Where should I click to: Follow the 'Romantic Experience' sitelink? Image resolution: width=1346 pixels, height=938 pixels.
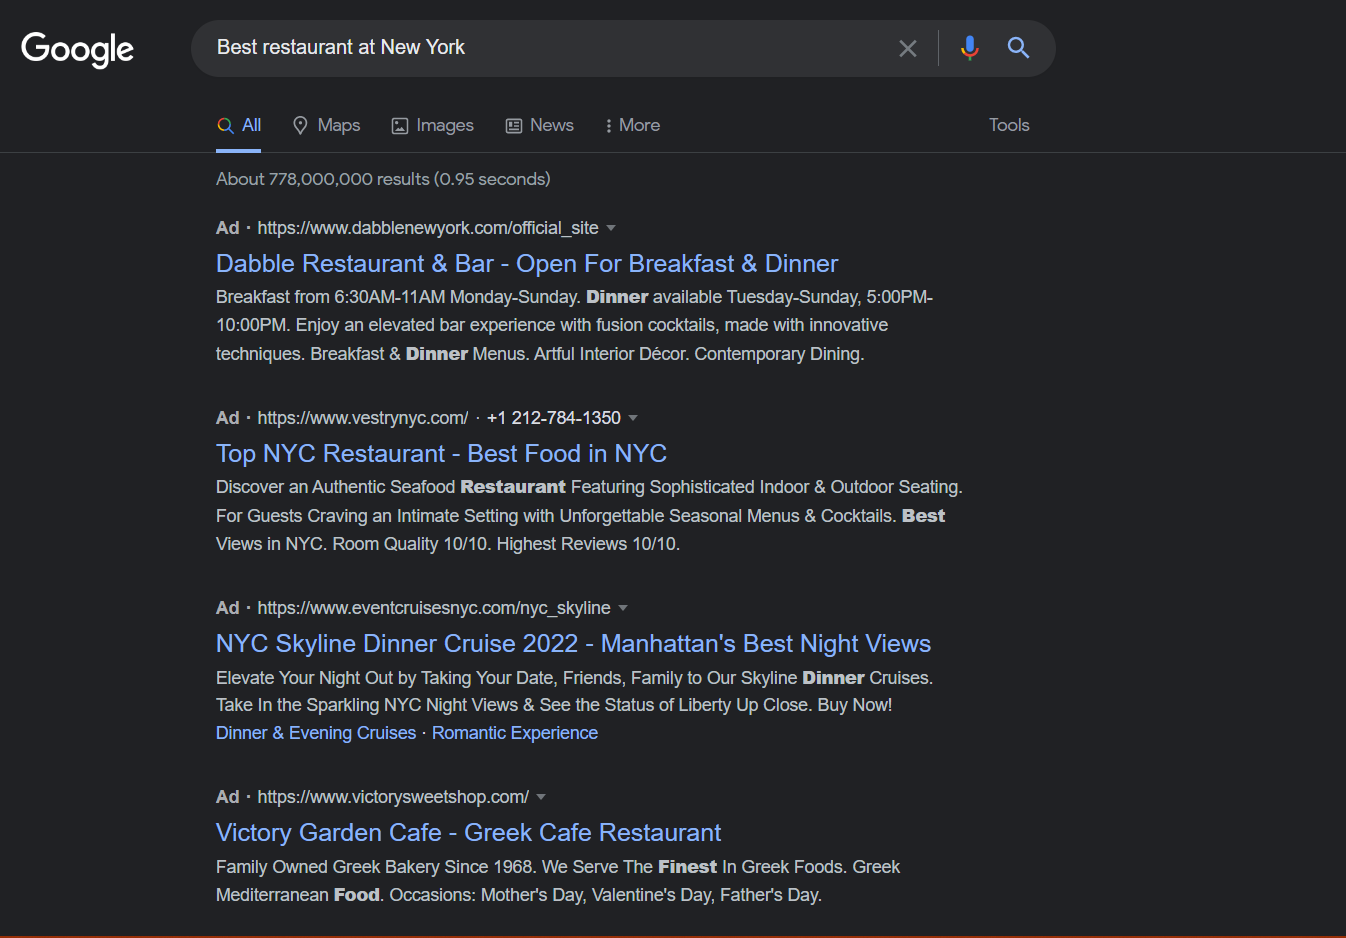[x=515, y=733]
